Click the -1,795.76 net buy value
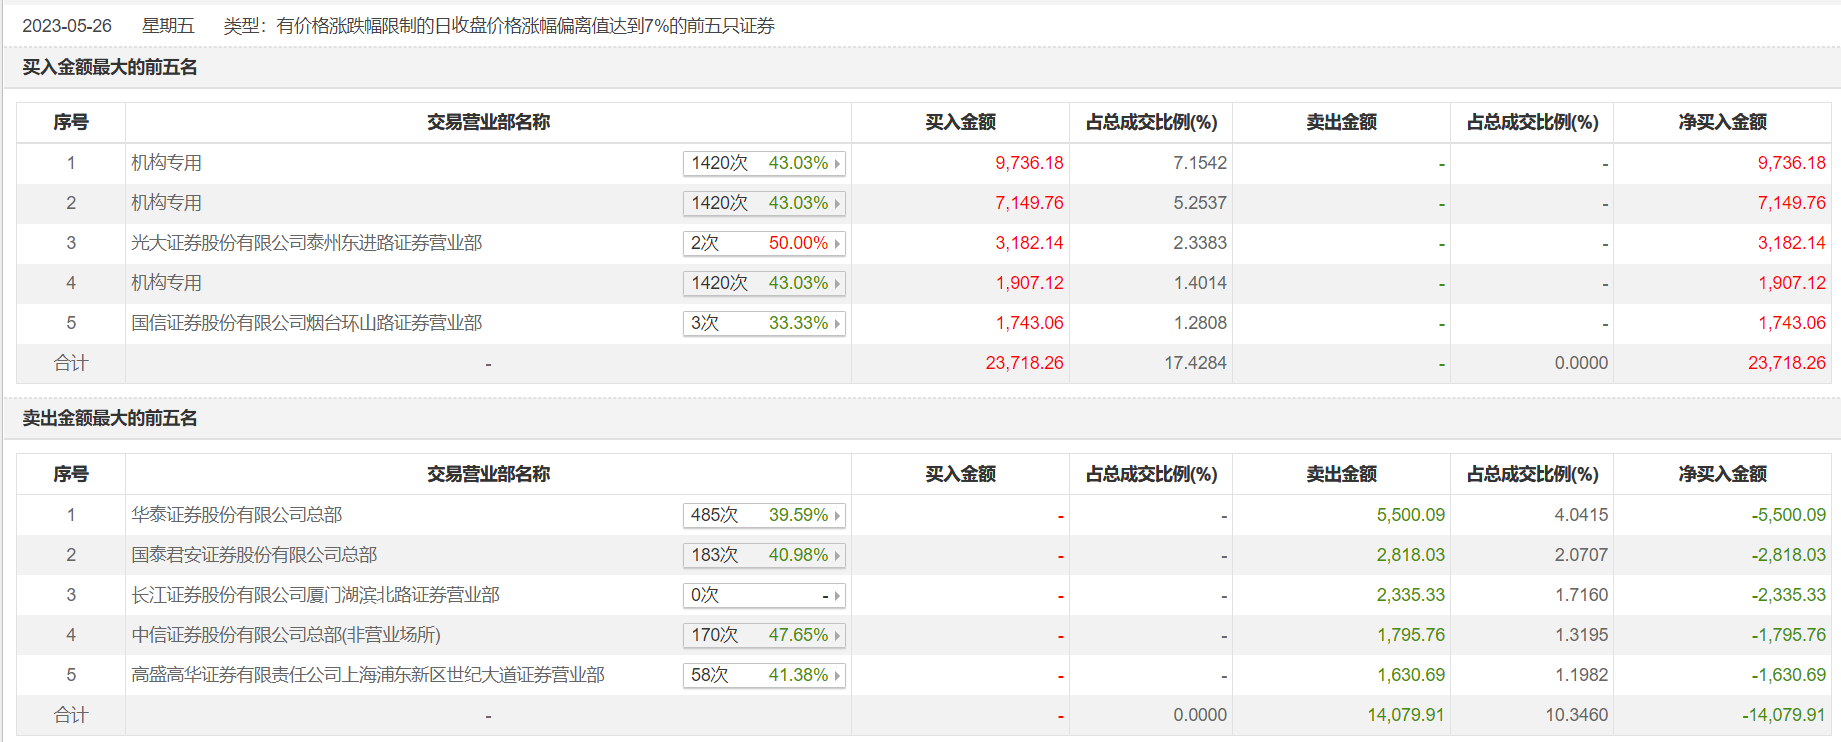This screenshot has width=1841, height=742. coord(1788,635)
